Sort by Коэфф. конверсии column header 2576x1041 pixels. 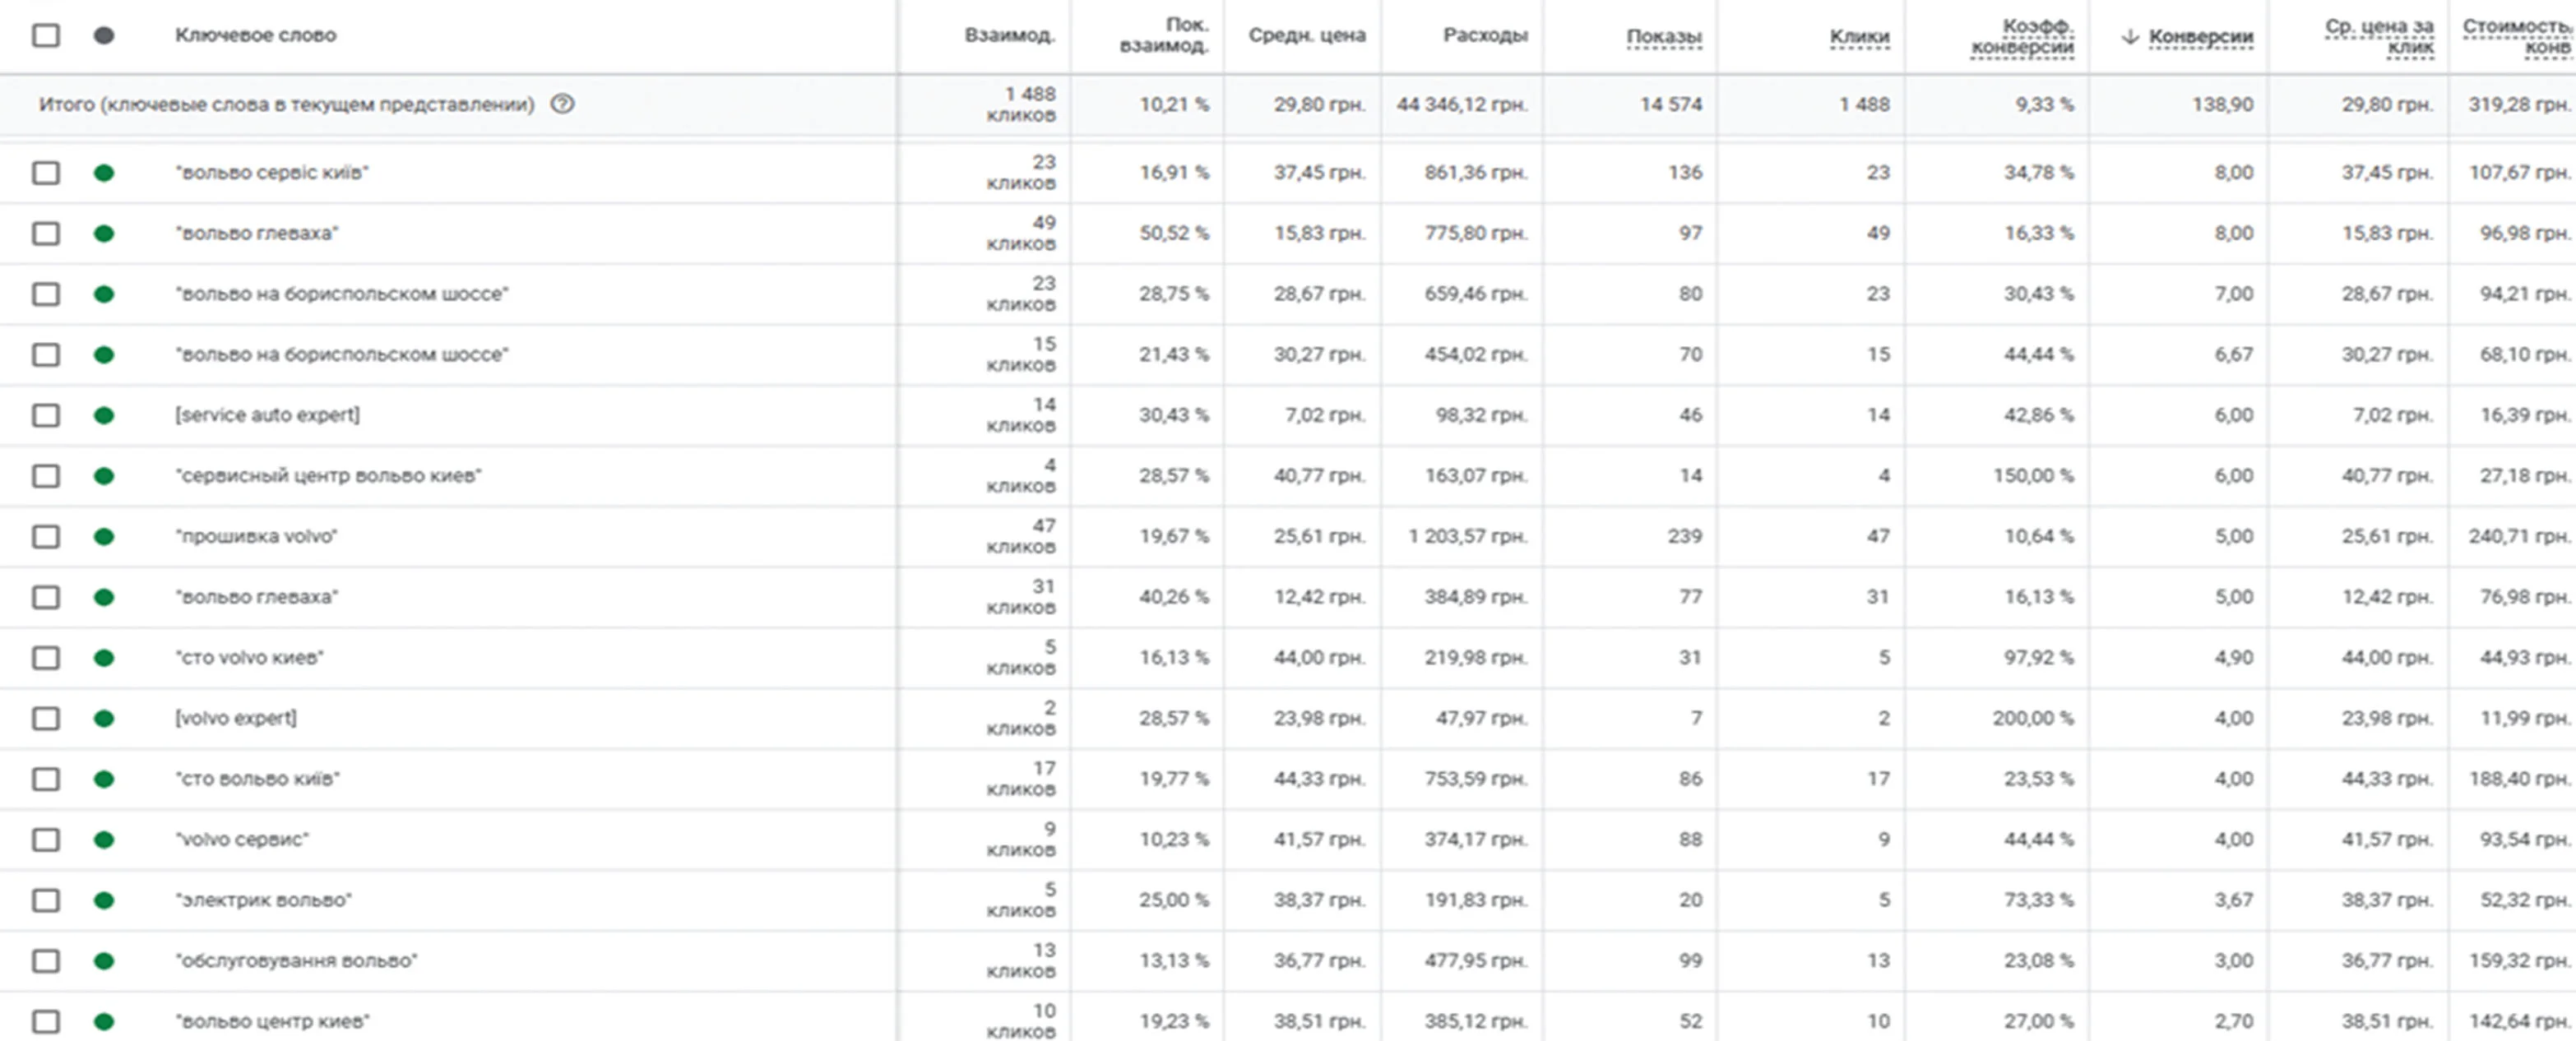2022,36
